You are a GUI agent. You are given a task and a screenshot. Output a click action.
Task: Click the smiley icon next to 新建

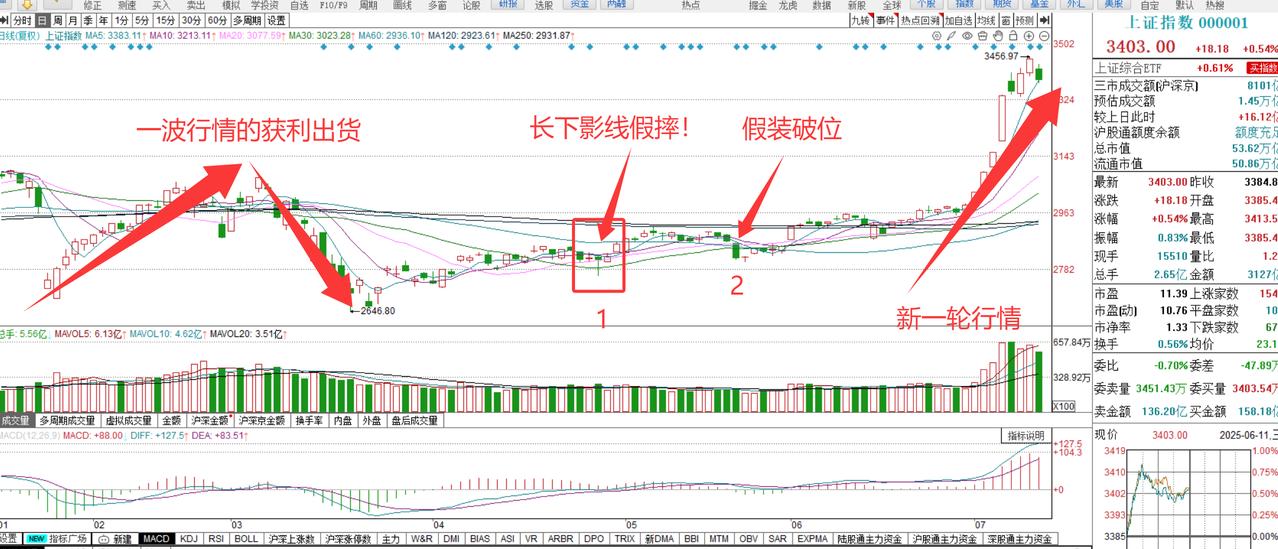[x=103, y=539]
